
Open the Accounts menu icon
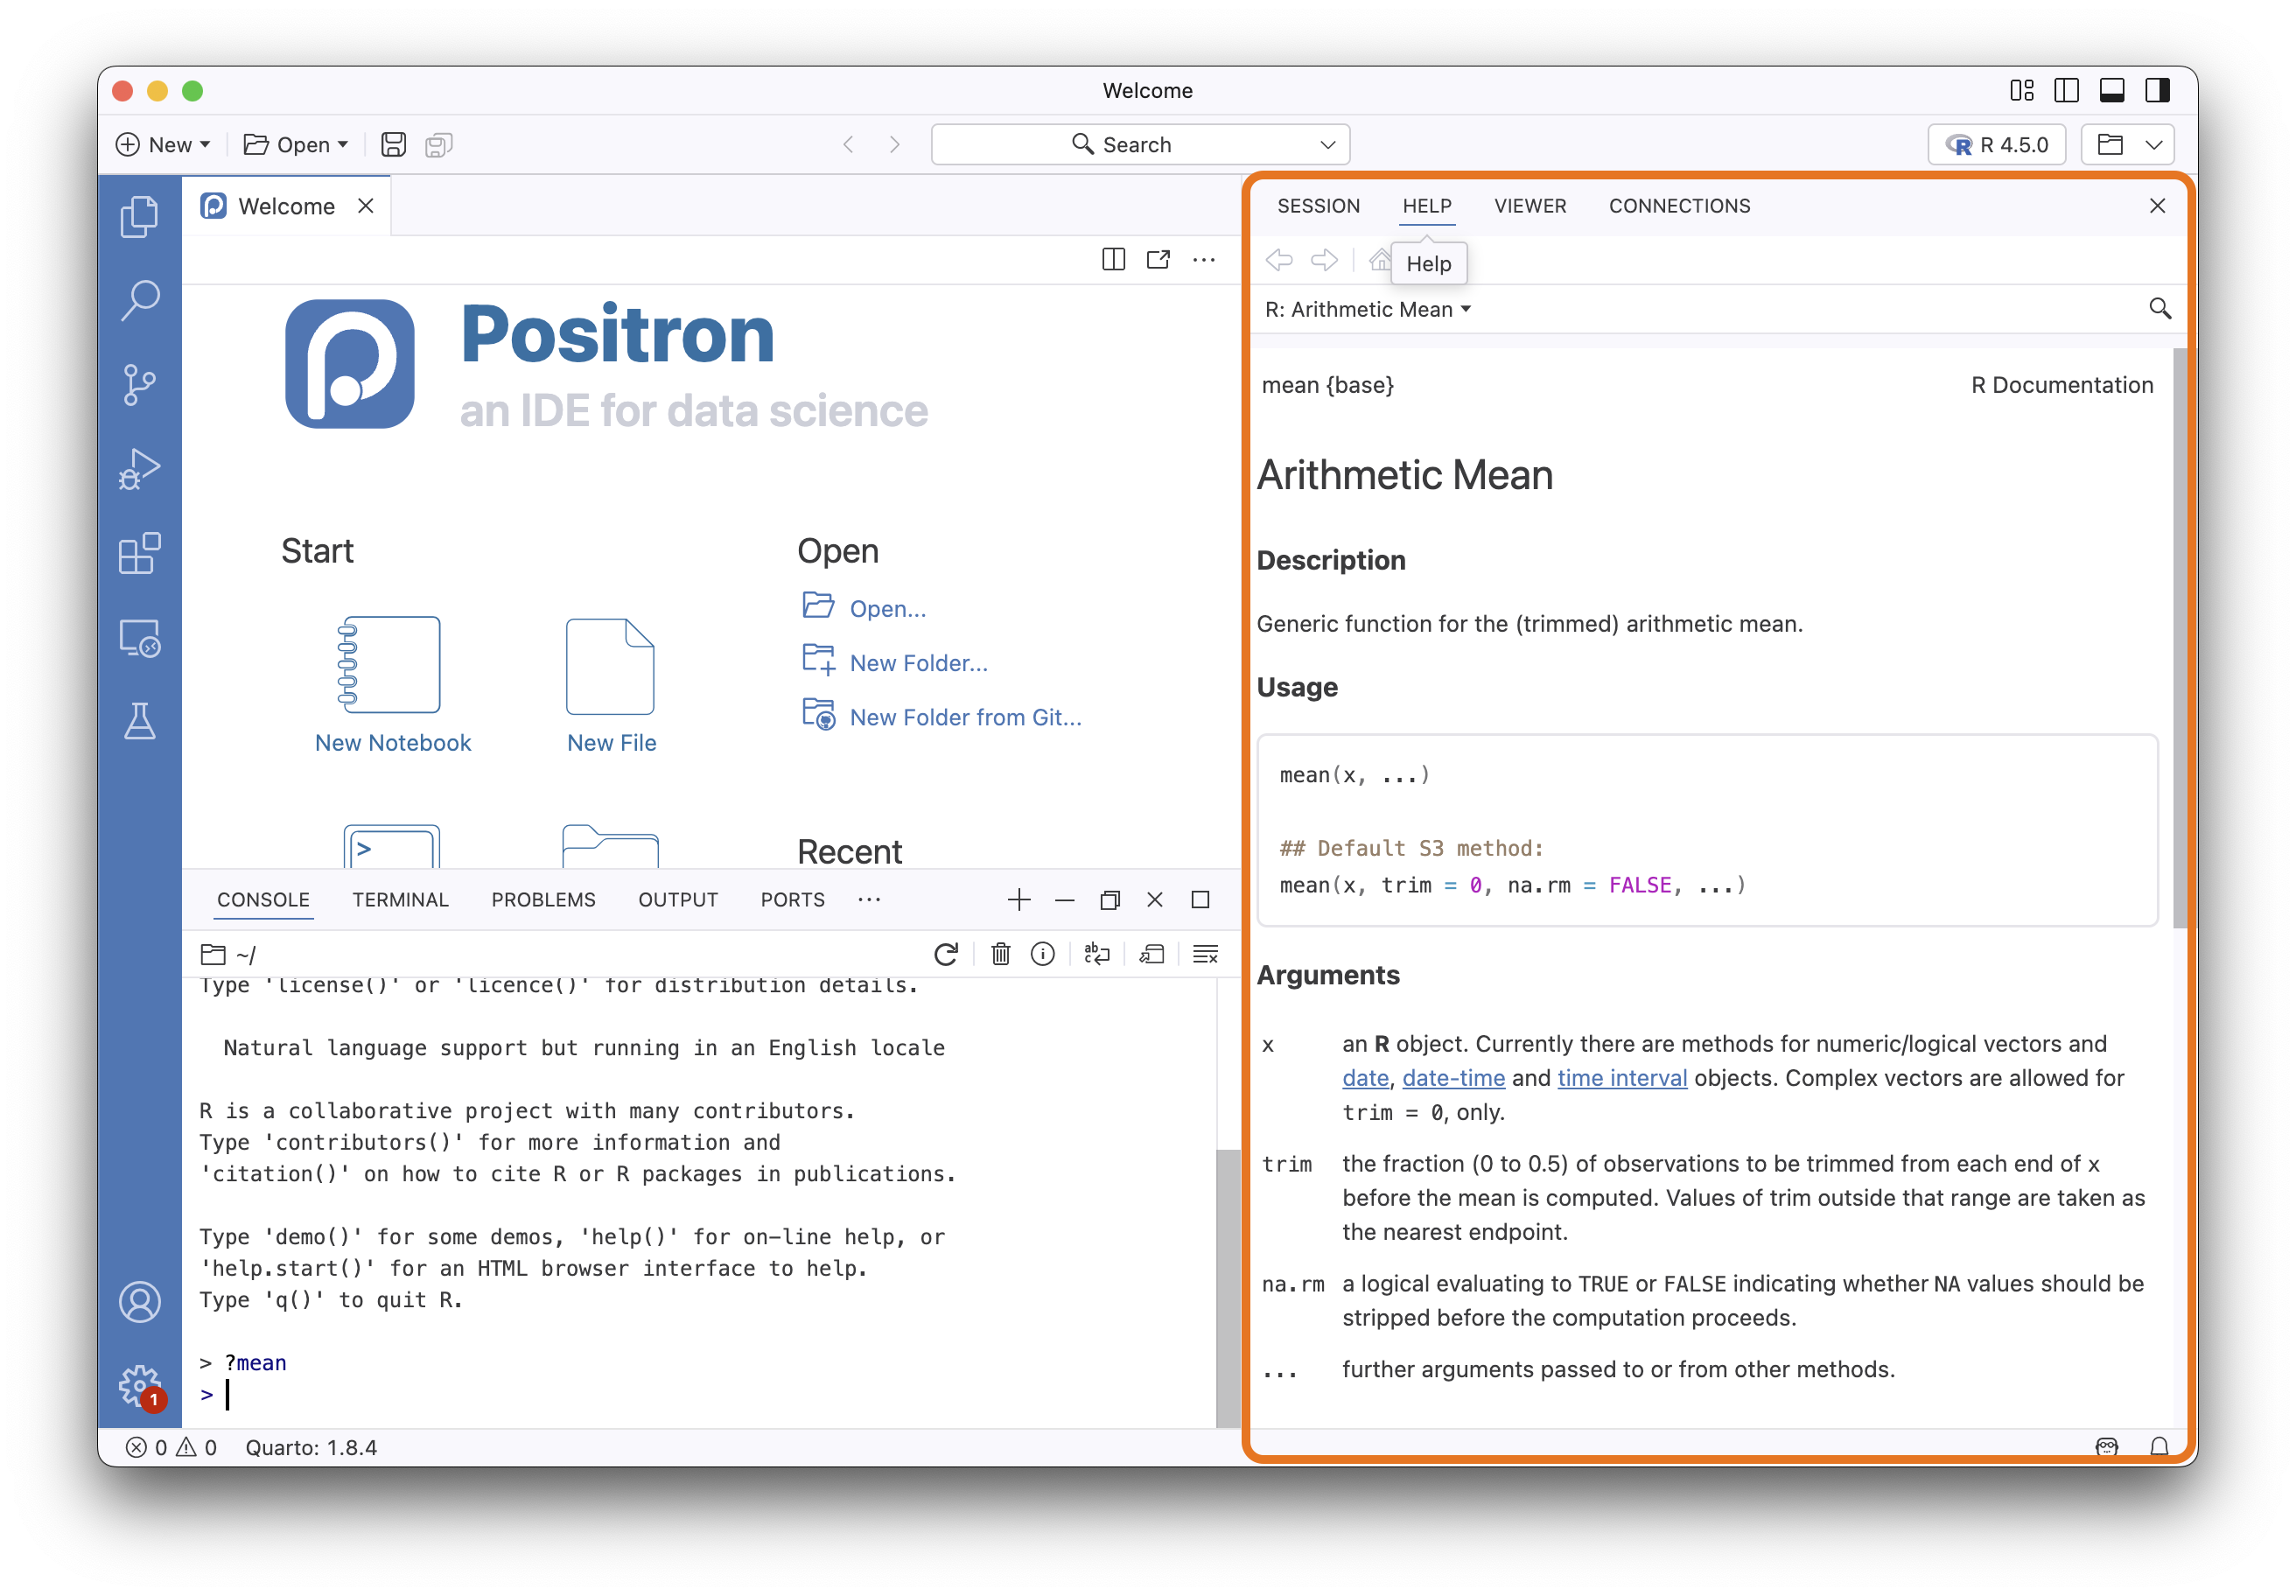click(x=139, y=1301)
